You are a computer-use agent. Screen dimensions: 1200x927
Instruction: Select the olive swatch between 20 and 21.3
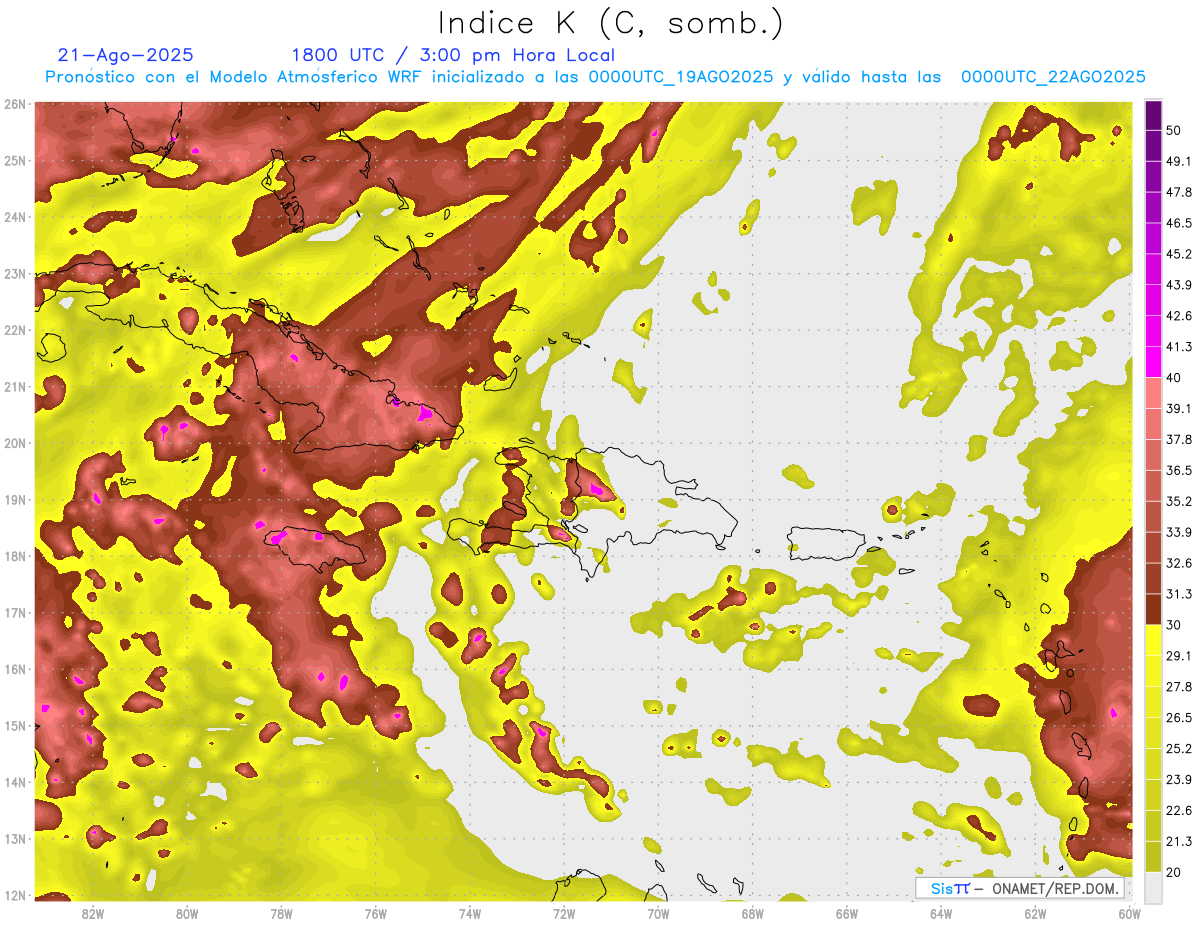point(1153,857)
